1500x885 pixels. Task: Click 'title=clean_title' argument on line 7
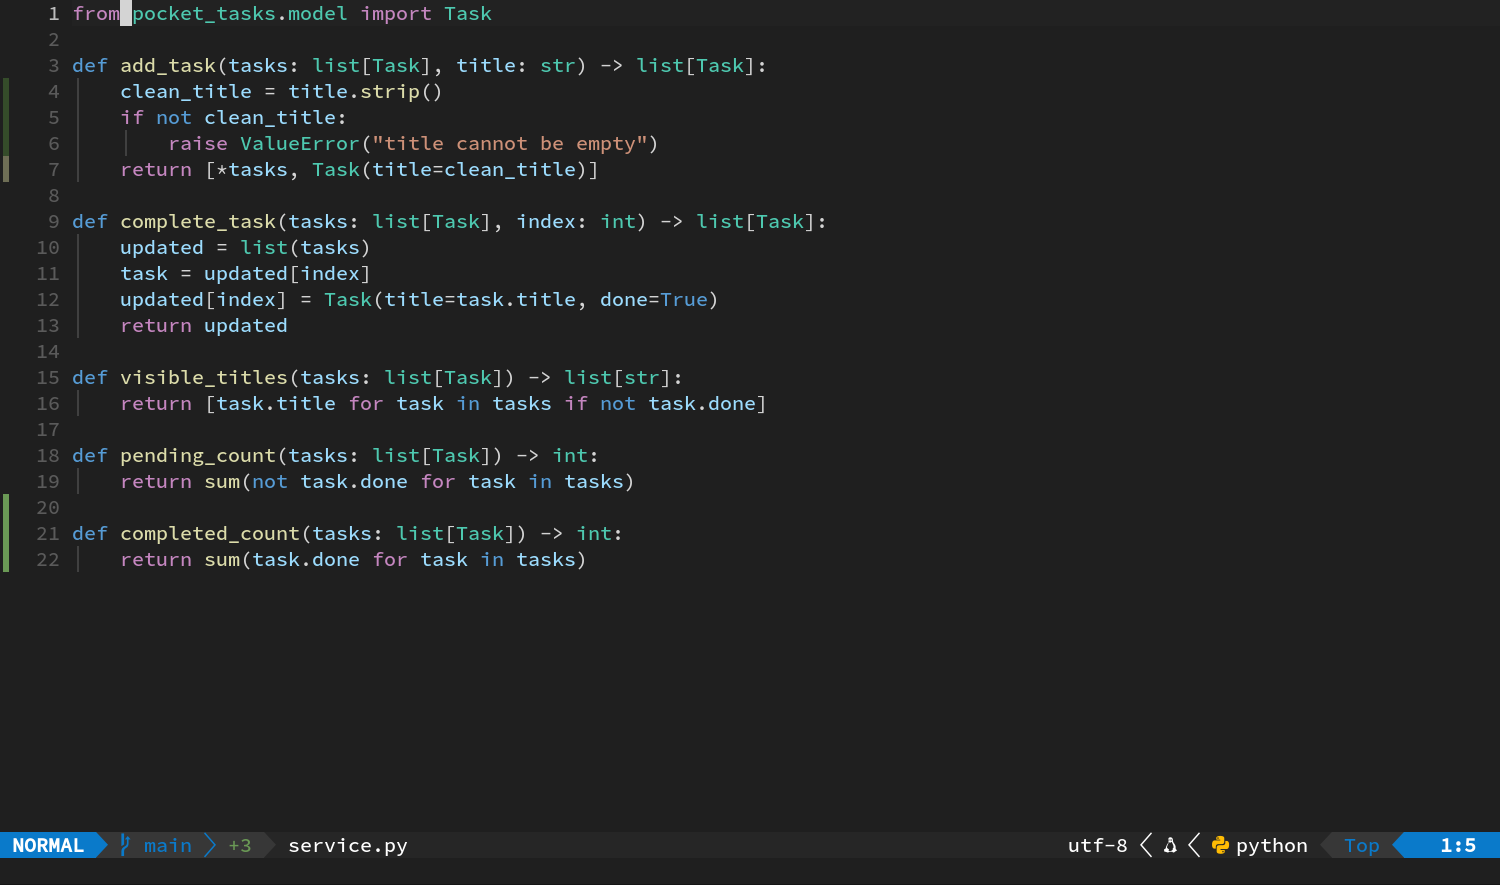point(474,170)
